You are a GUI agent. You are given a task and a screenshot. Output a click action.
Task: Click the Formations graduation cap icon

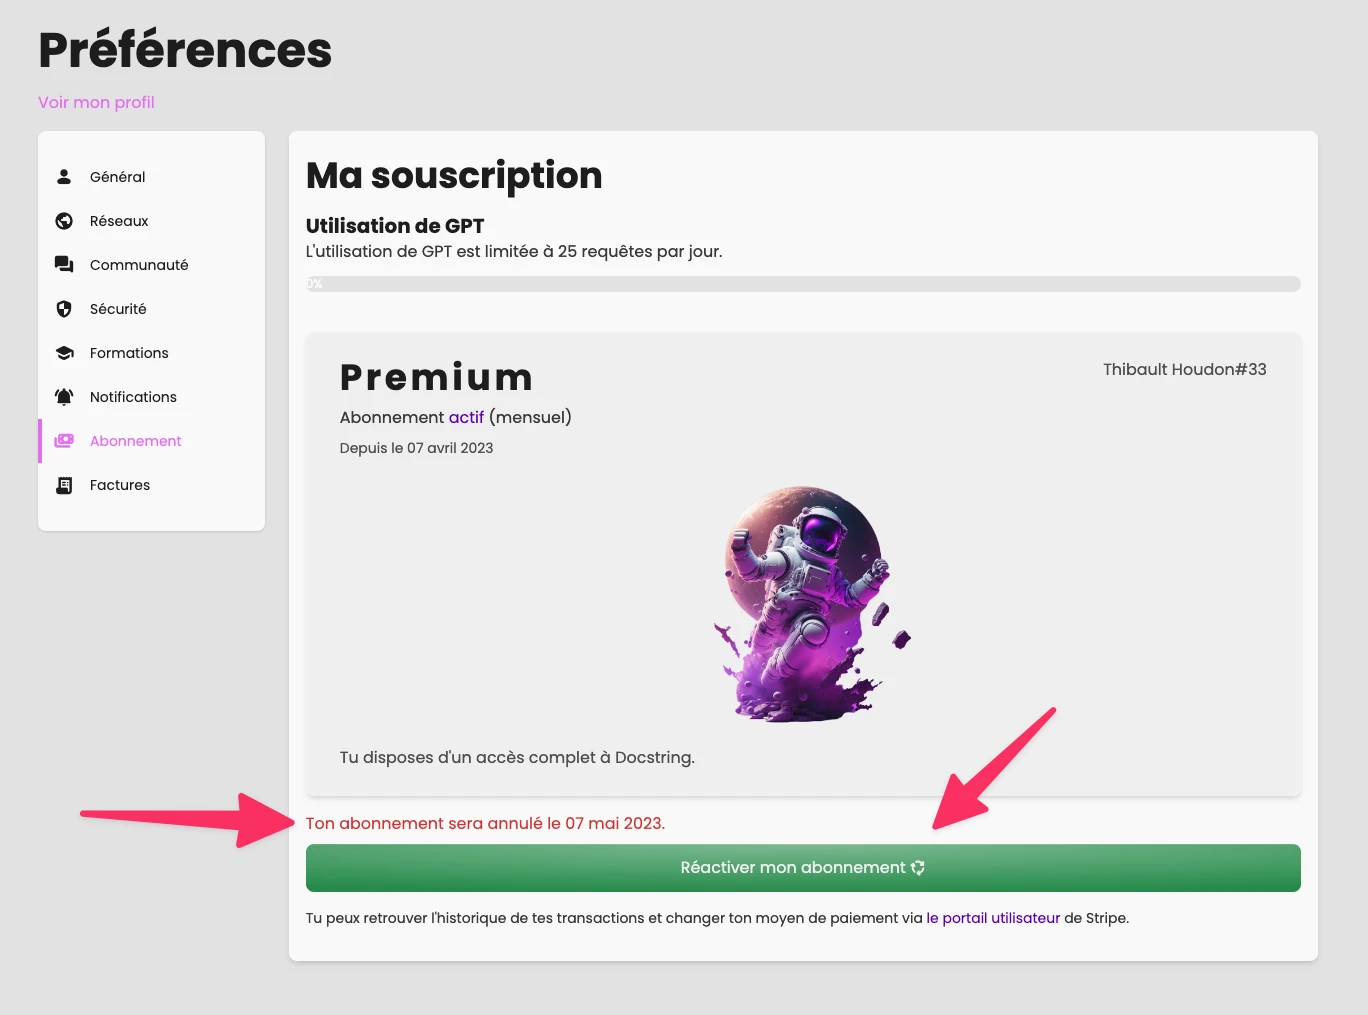64,353
